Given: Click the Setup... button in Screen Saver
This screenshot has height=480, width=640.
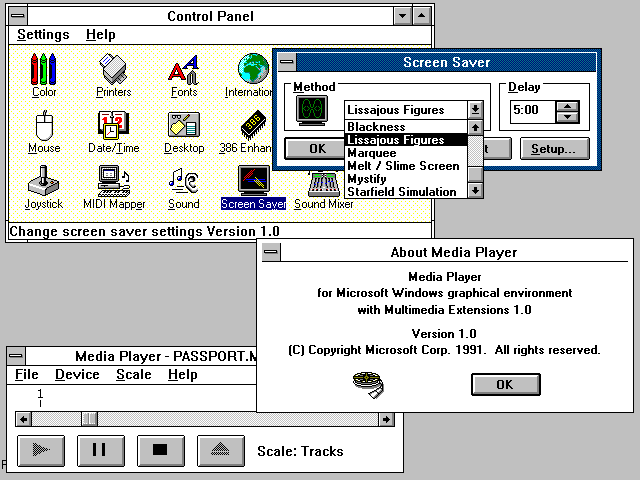Looking at the screenshot, I should tap(553, 149).
